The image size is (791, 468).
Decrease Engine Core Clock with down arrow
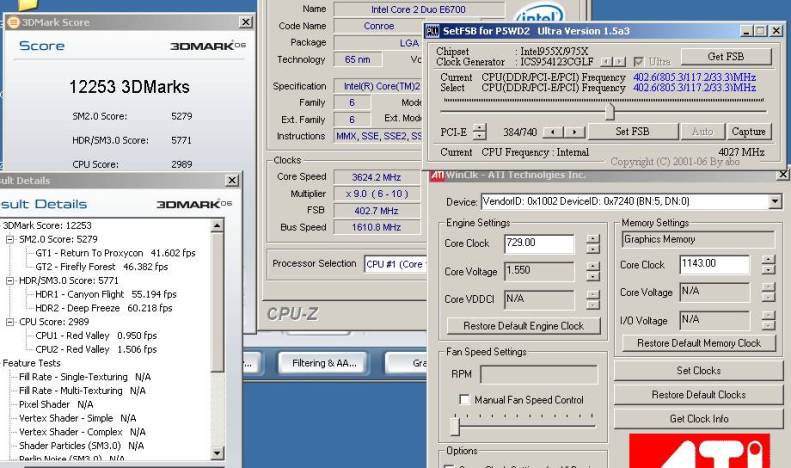[x=593, y=249]
